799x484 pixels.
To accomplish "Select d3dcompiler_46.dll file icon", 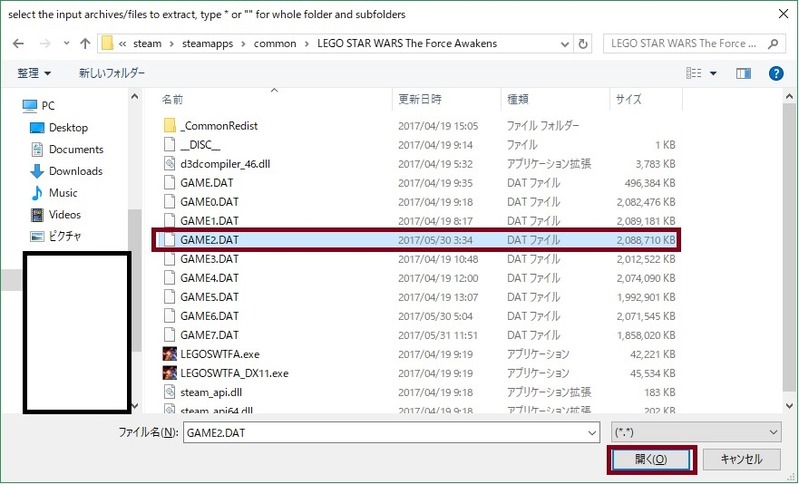I will click(x=170, y=164).
